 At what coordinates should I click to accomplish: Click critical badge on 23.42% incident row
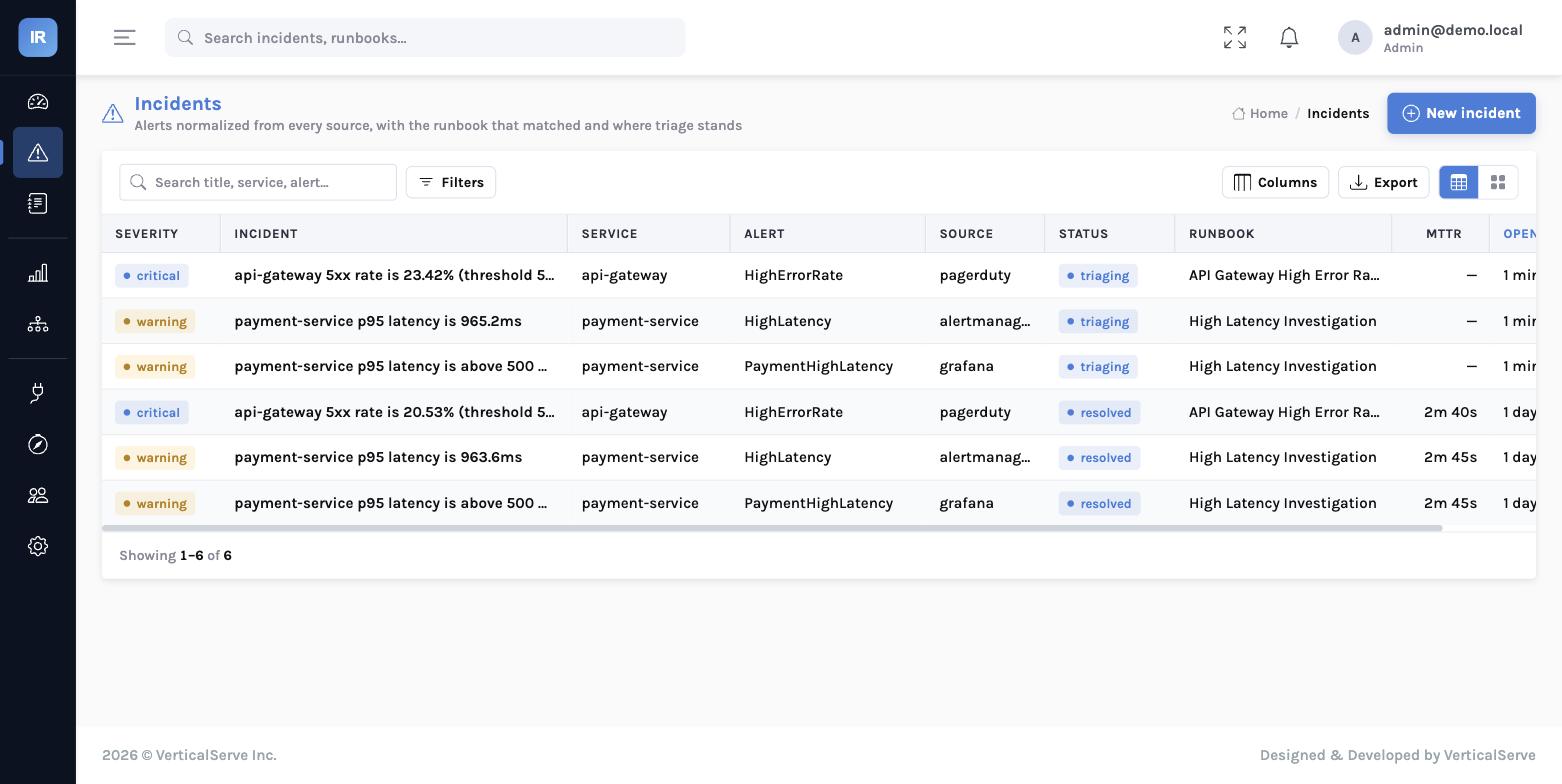coord(151,275)
